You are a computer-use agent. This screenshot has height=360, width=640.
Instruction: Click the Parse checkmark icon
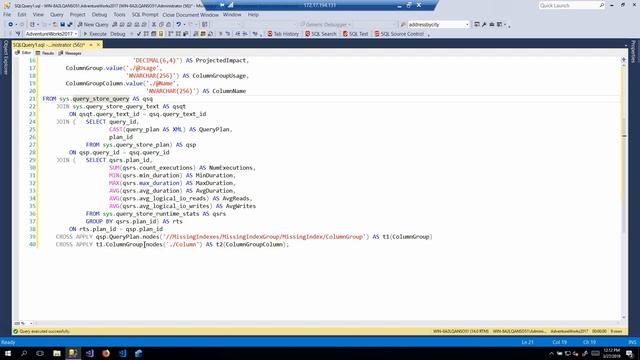pyautogui.click(x=139, y=34)
